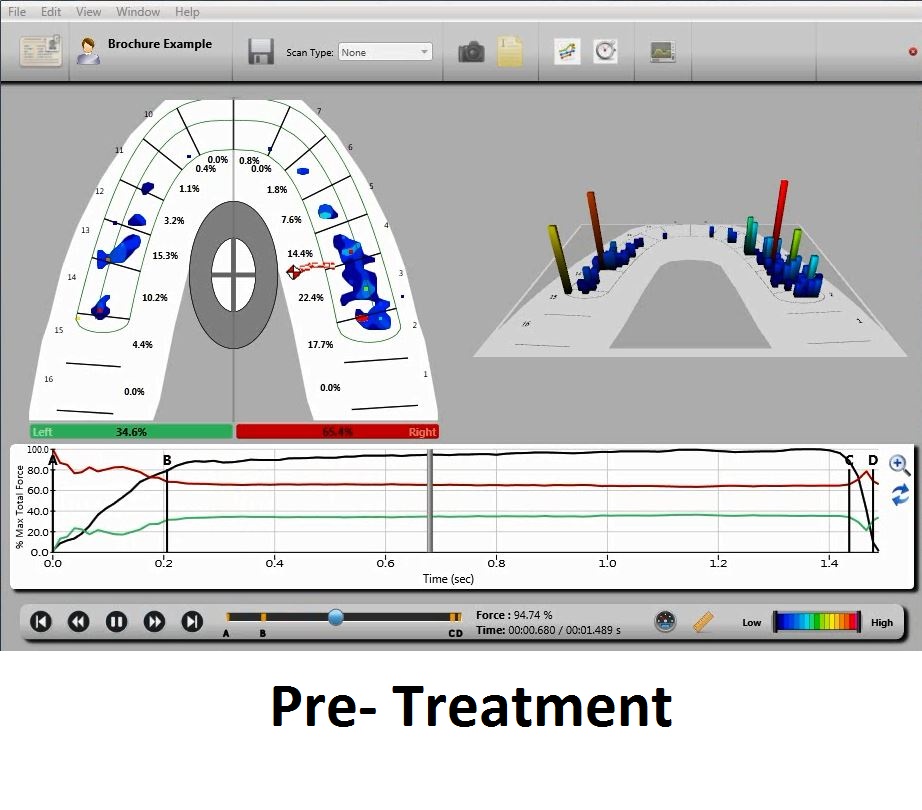The image size is (922, 810).
Task: Open the Window menu
Action: click(138, 12)
